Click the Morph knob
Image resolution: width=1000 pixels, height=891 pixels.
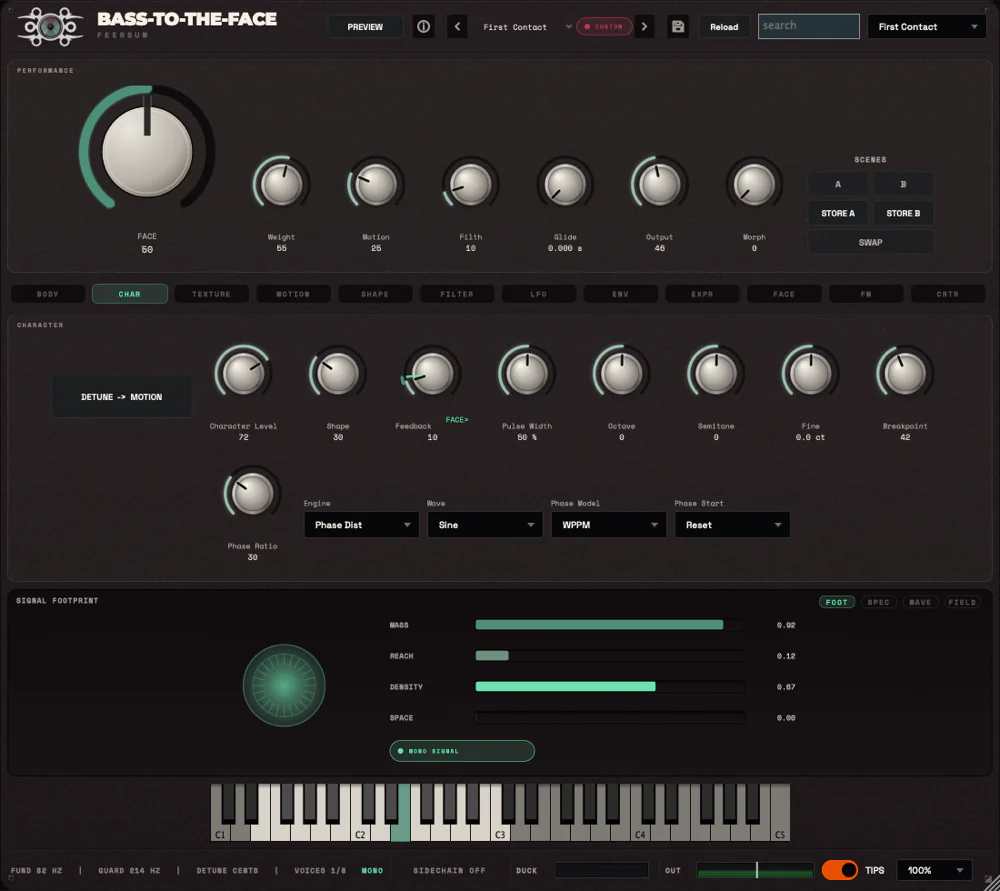click(x=754, y=184)
